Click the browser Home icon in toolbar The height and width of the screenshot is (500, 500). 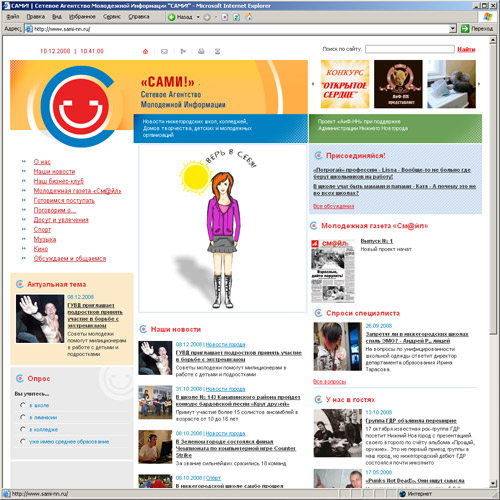[x=249, y=17]
